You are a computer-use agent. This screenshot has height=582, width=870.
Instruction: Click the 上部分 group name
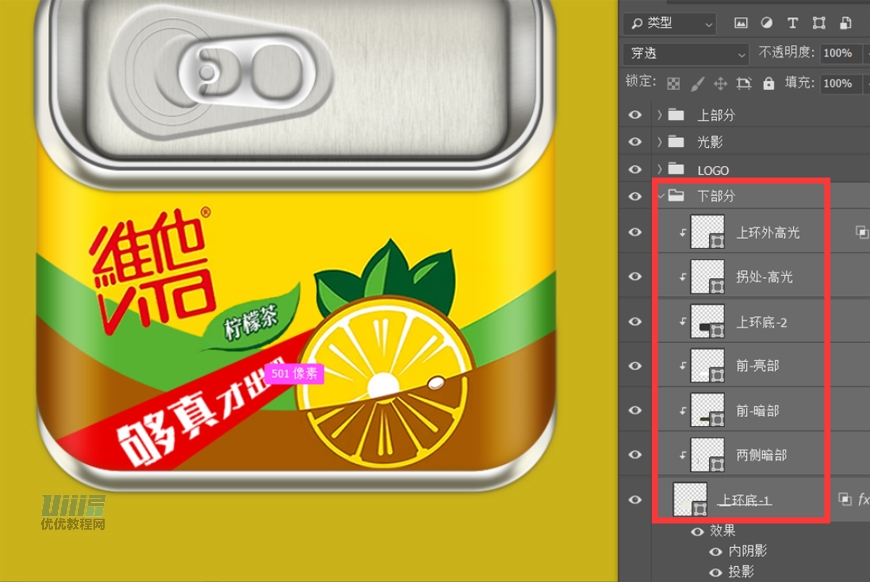716,115
